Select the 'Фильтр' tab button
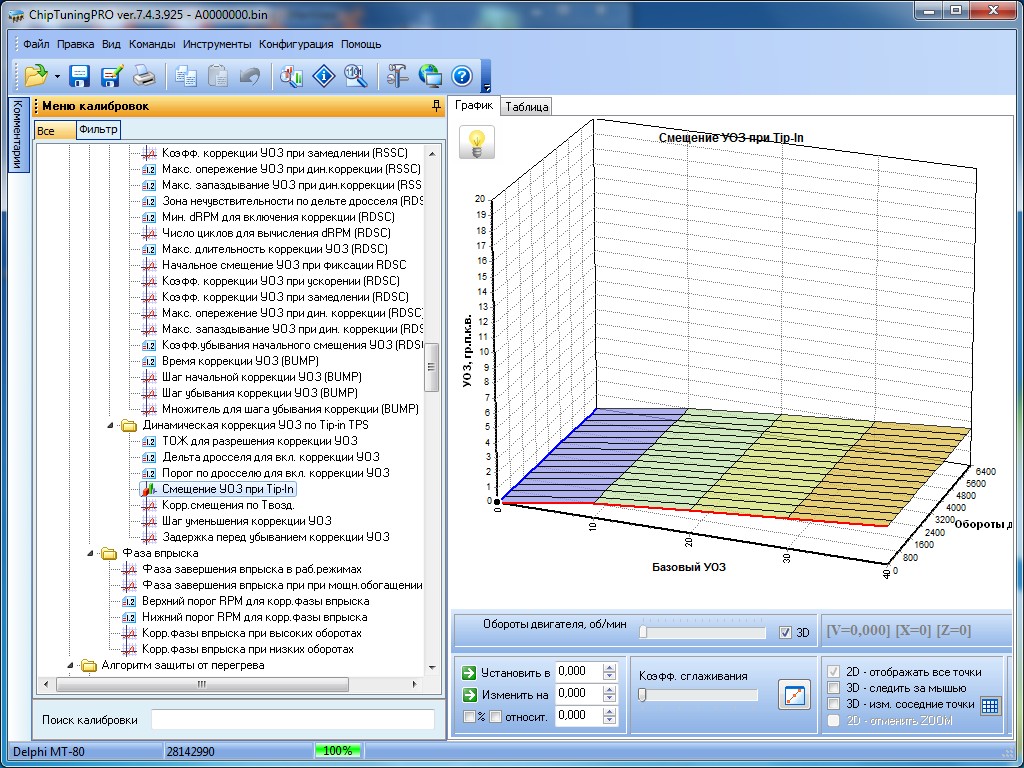Viewport: 1024px width, 768px height. click(x=98, y=130)
